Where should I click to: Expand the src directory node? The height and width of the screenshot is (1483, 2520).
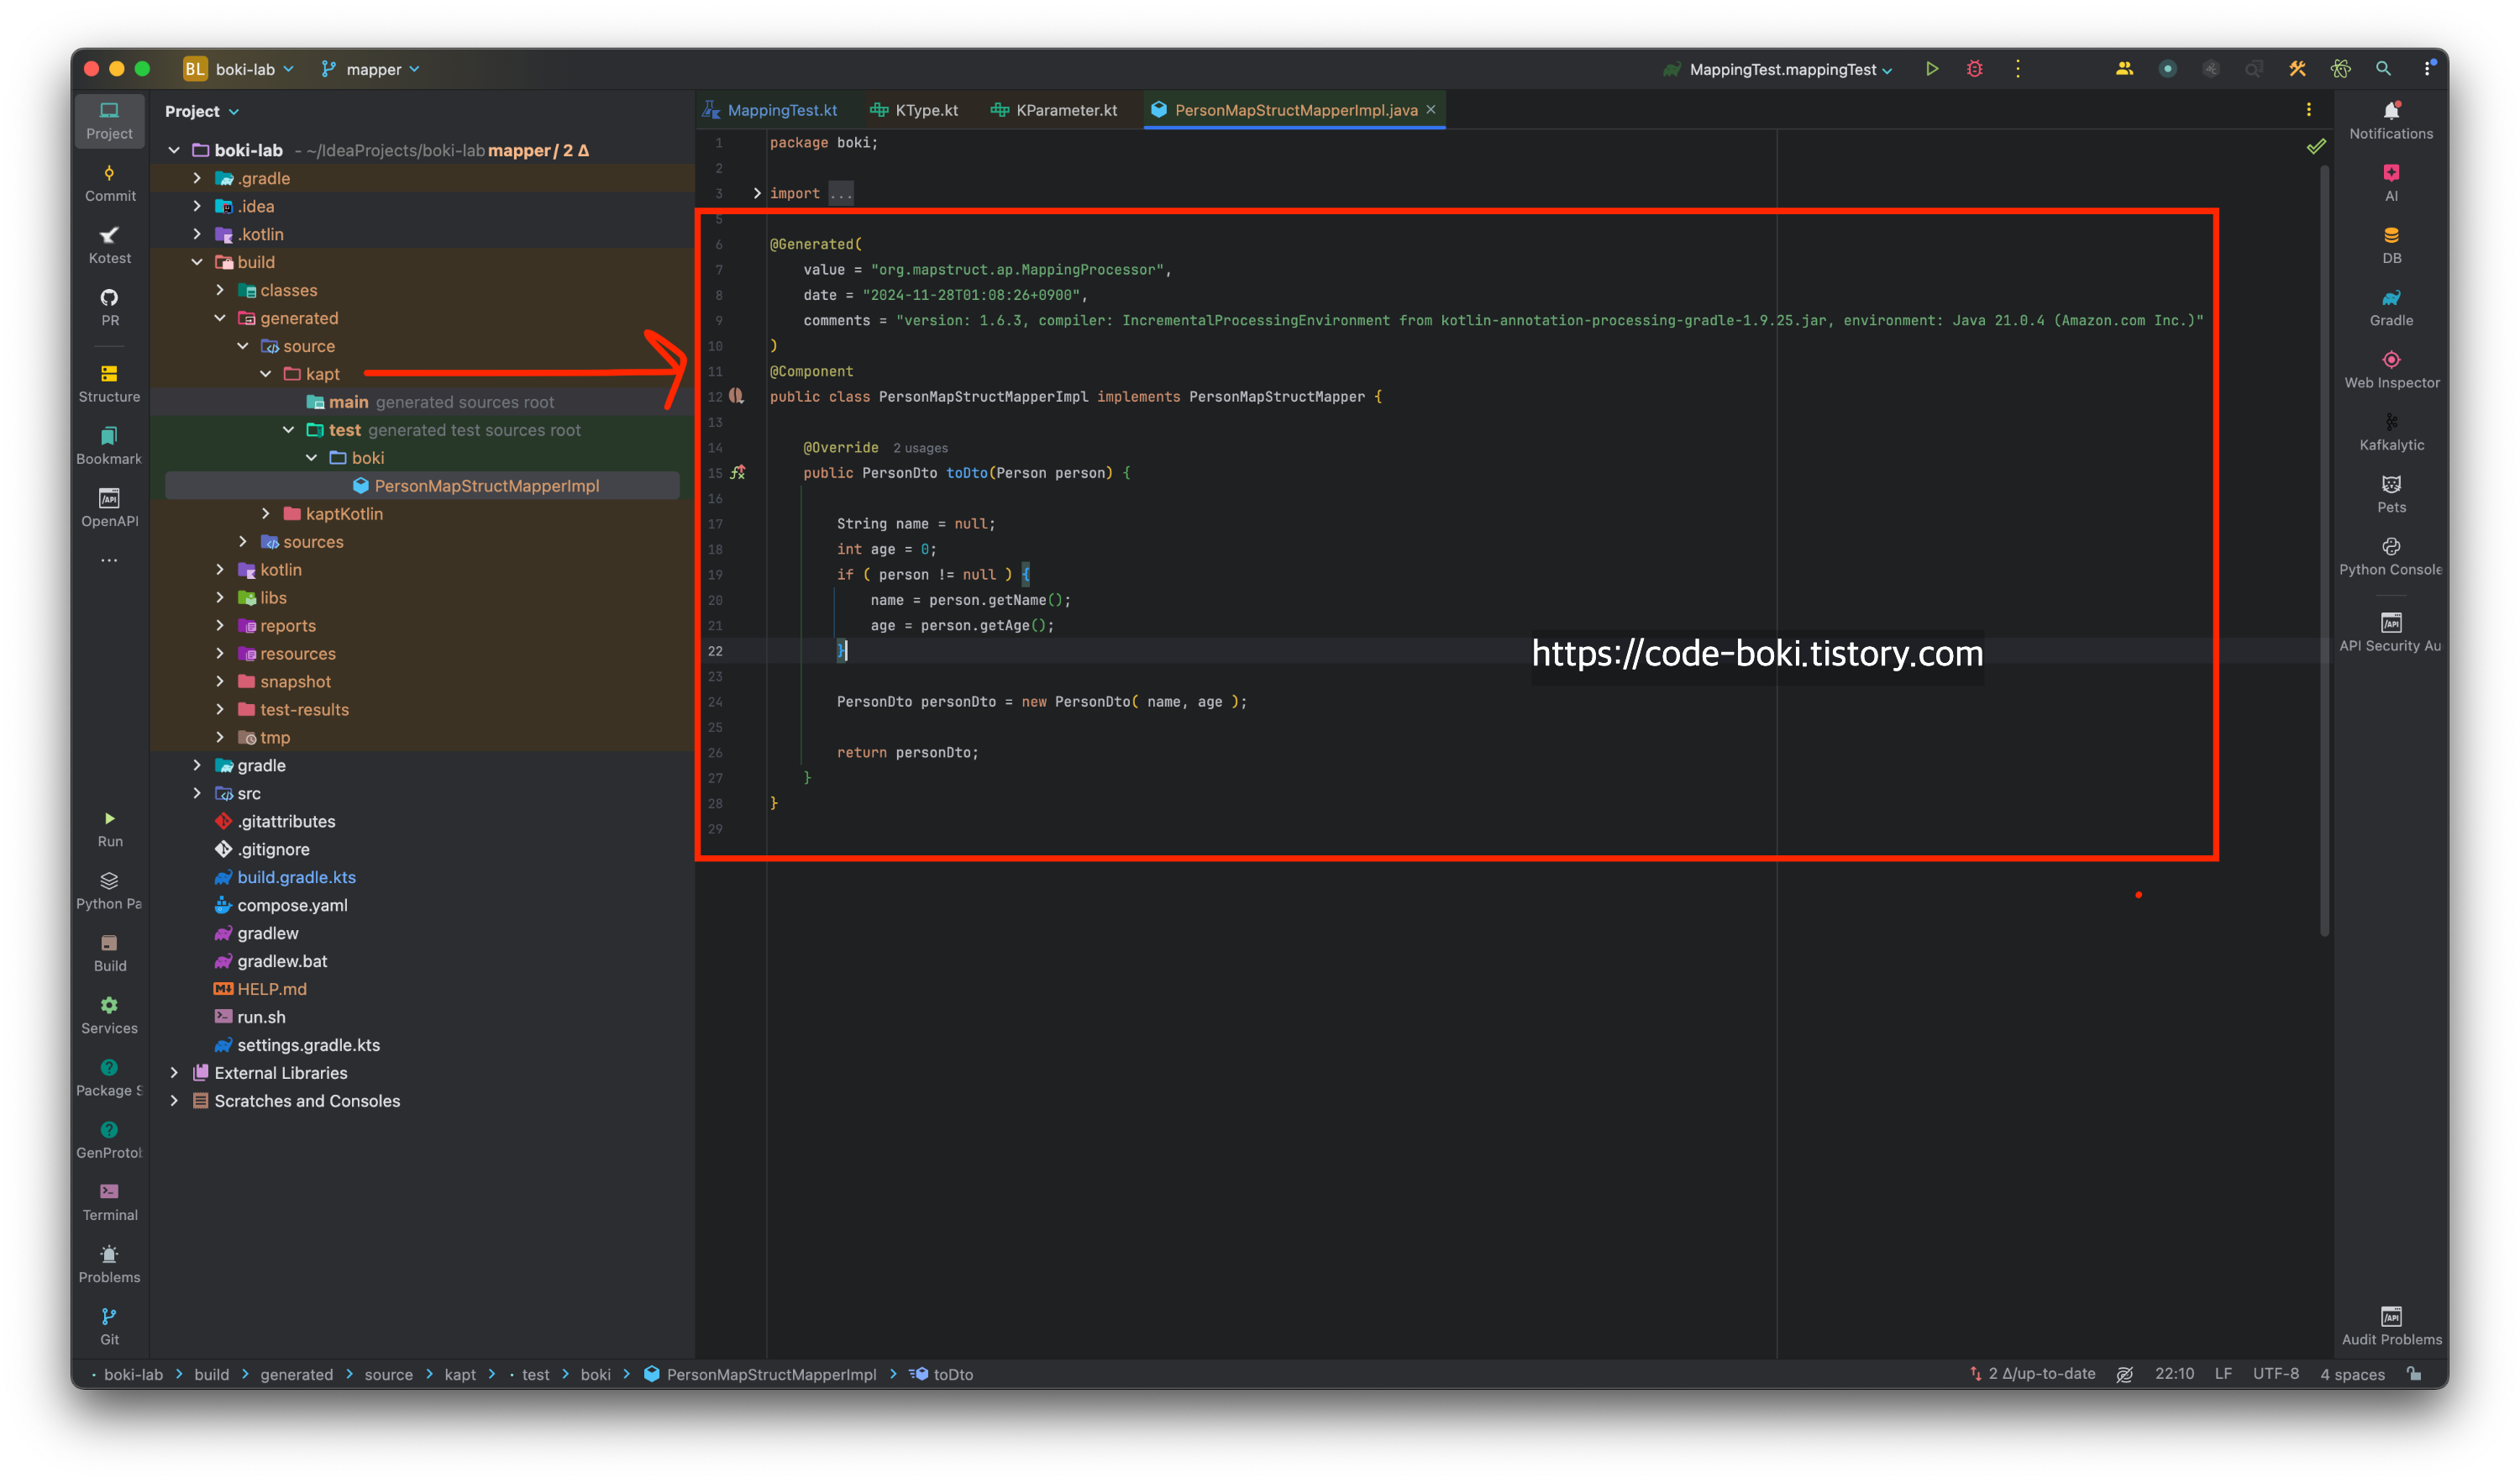[x=197, y=793]
